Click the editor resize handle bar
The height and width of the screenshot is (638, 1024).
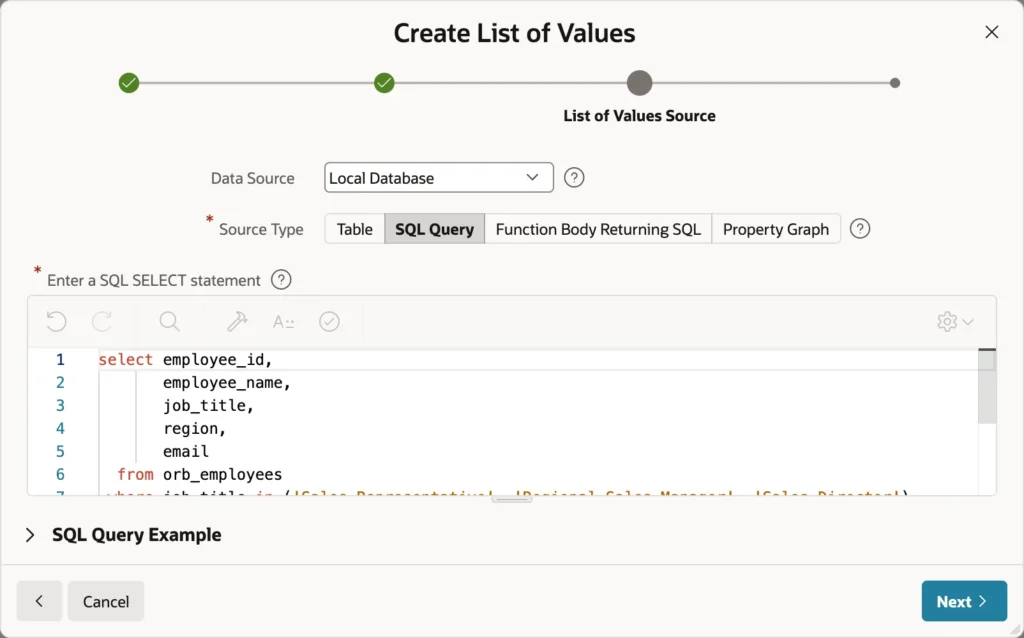tap(512, 499)
